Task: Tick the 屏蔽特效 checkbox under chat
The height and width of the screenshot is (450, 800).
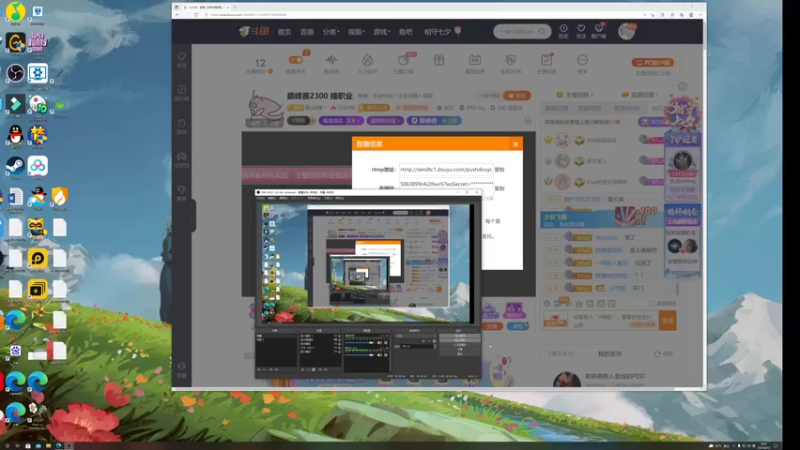Action: [x=652, y=303]
